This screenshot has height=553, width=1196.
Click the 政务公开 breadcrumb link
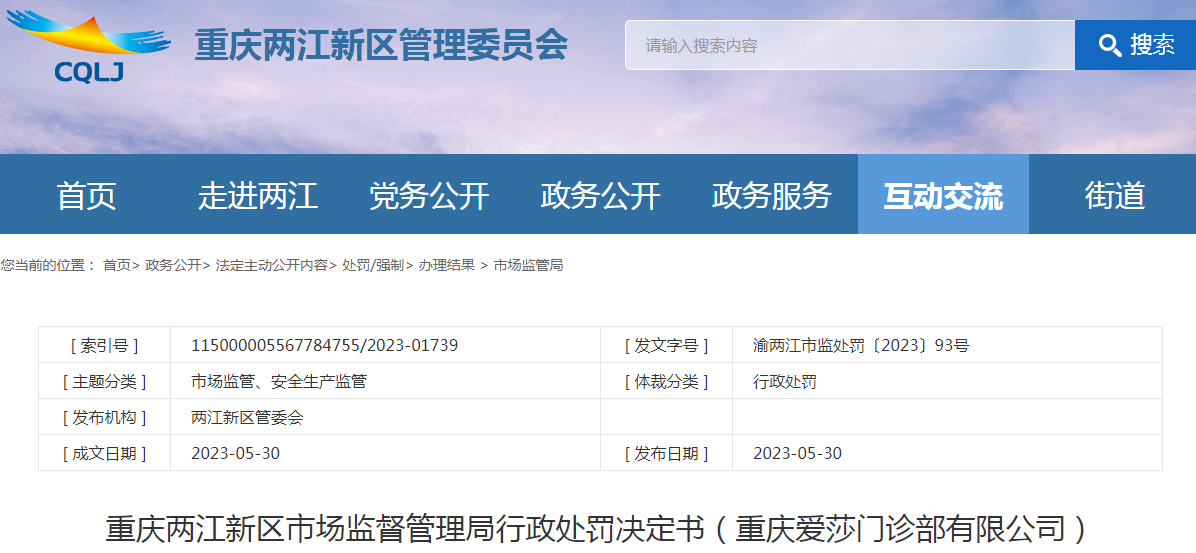(173, 265)
